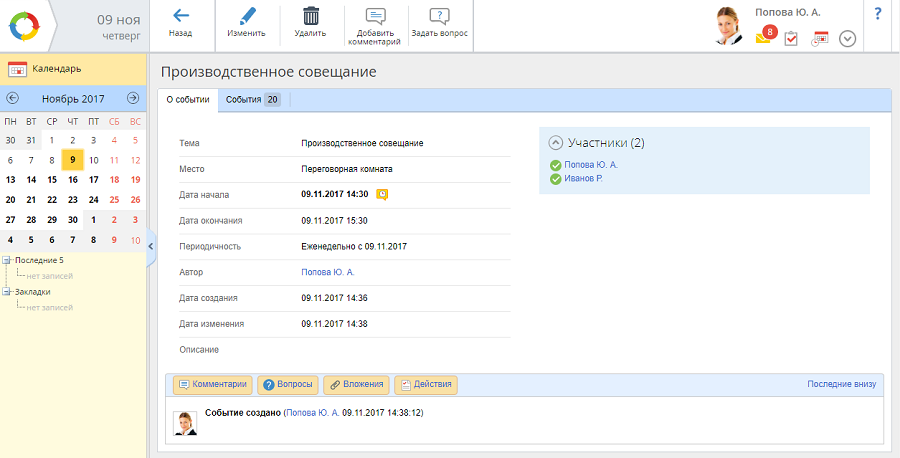Screen dimensions: 900x458
Task: Select the О событии tab
Action: tap(188, 100)
